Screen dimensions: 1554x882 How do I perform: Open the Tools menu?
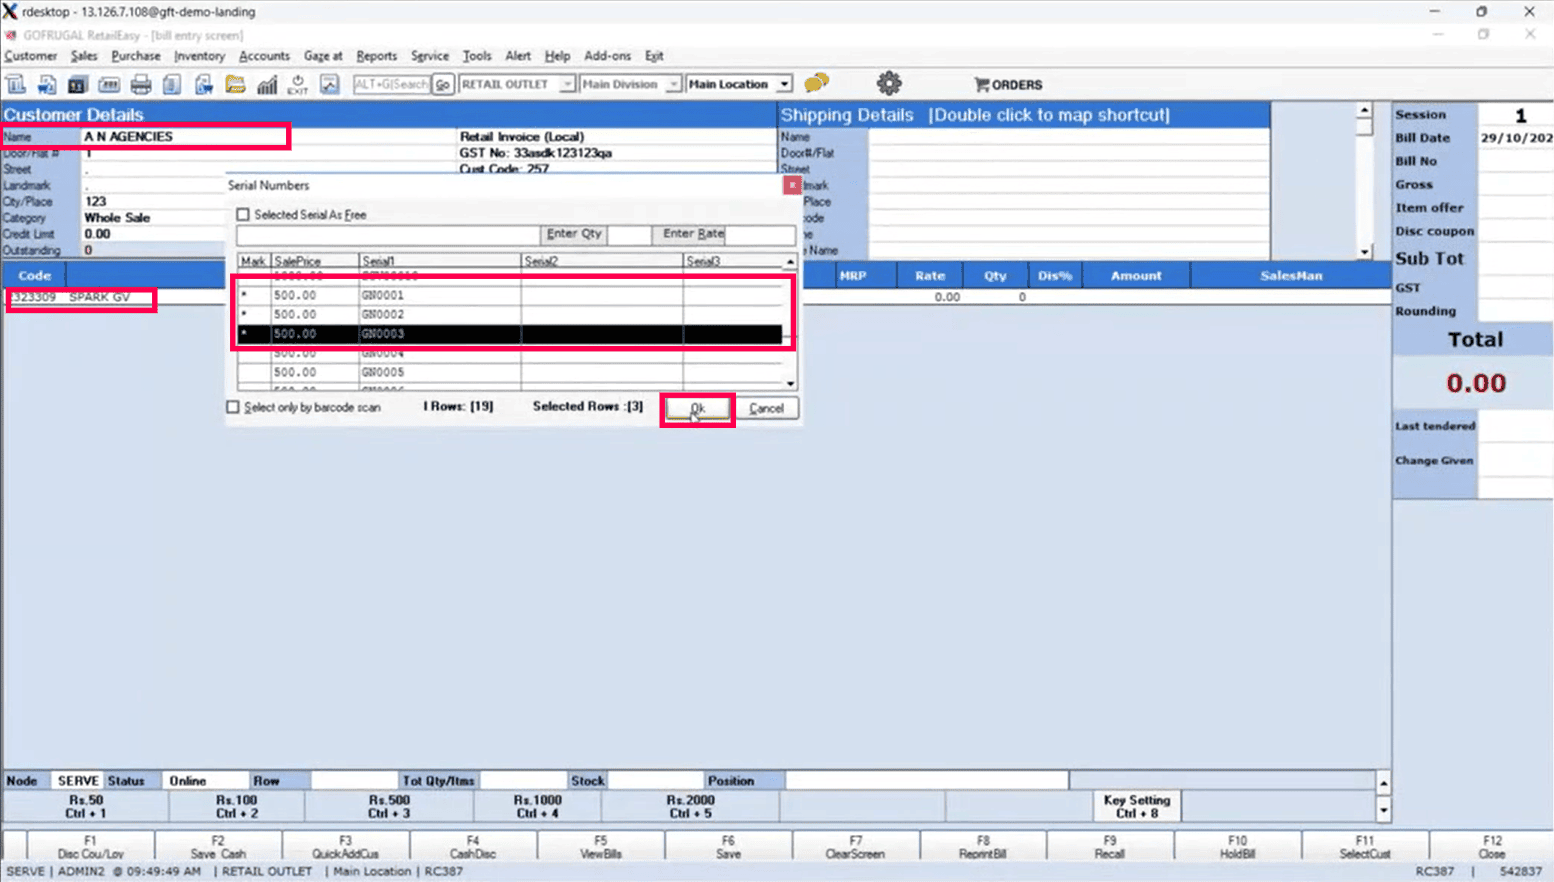pyautogui.click(x=477, y=56)
